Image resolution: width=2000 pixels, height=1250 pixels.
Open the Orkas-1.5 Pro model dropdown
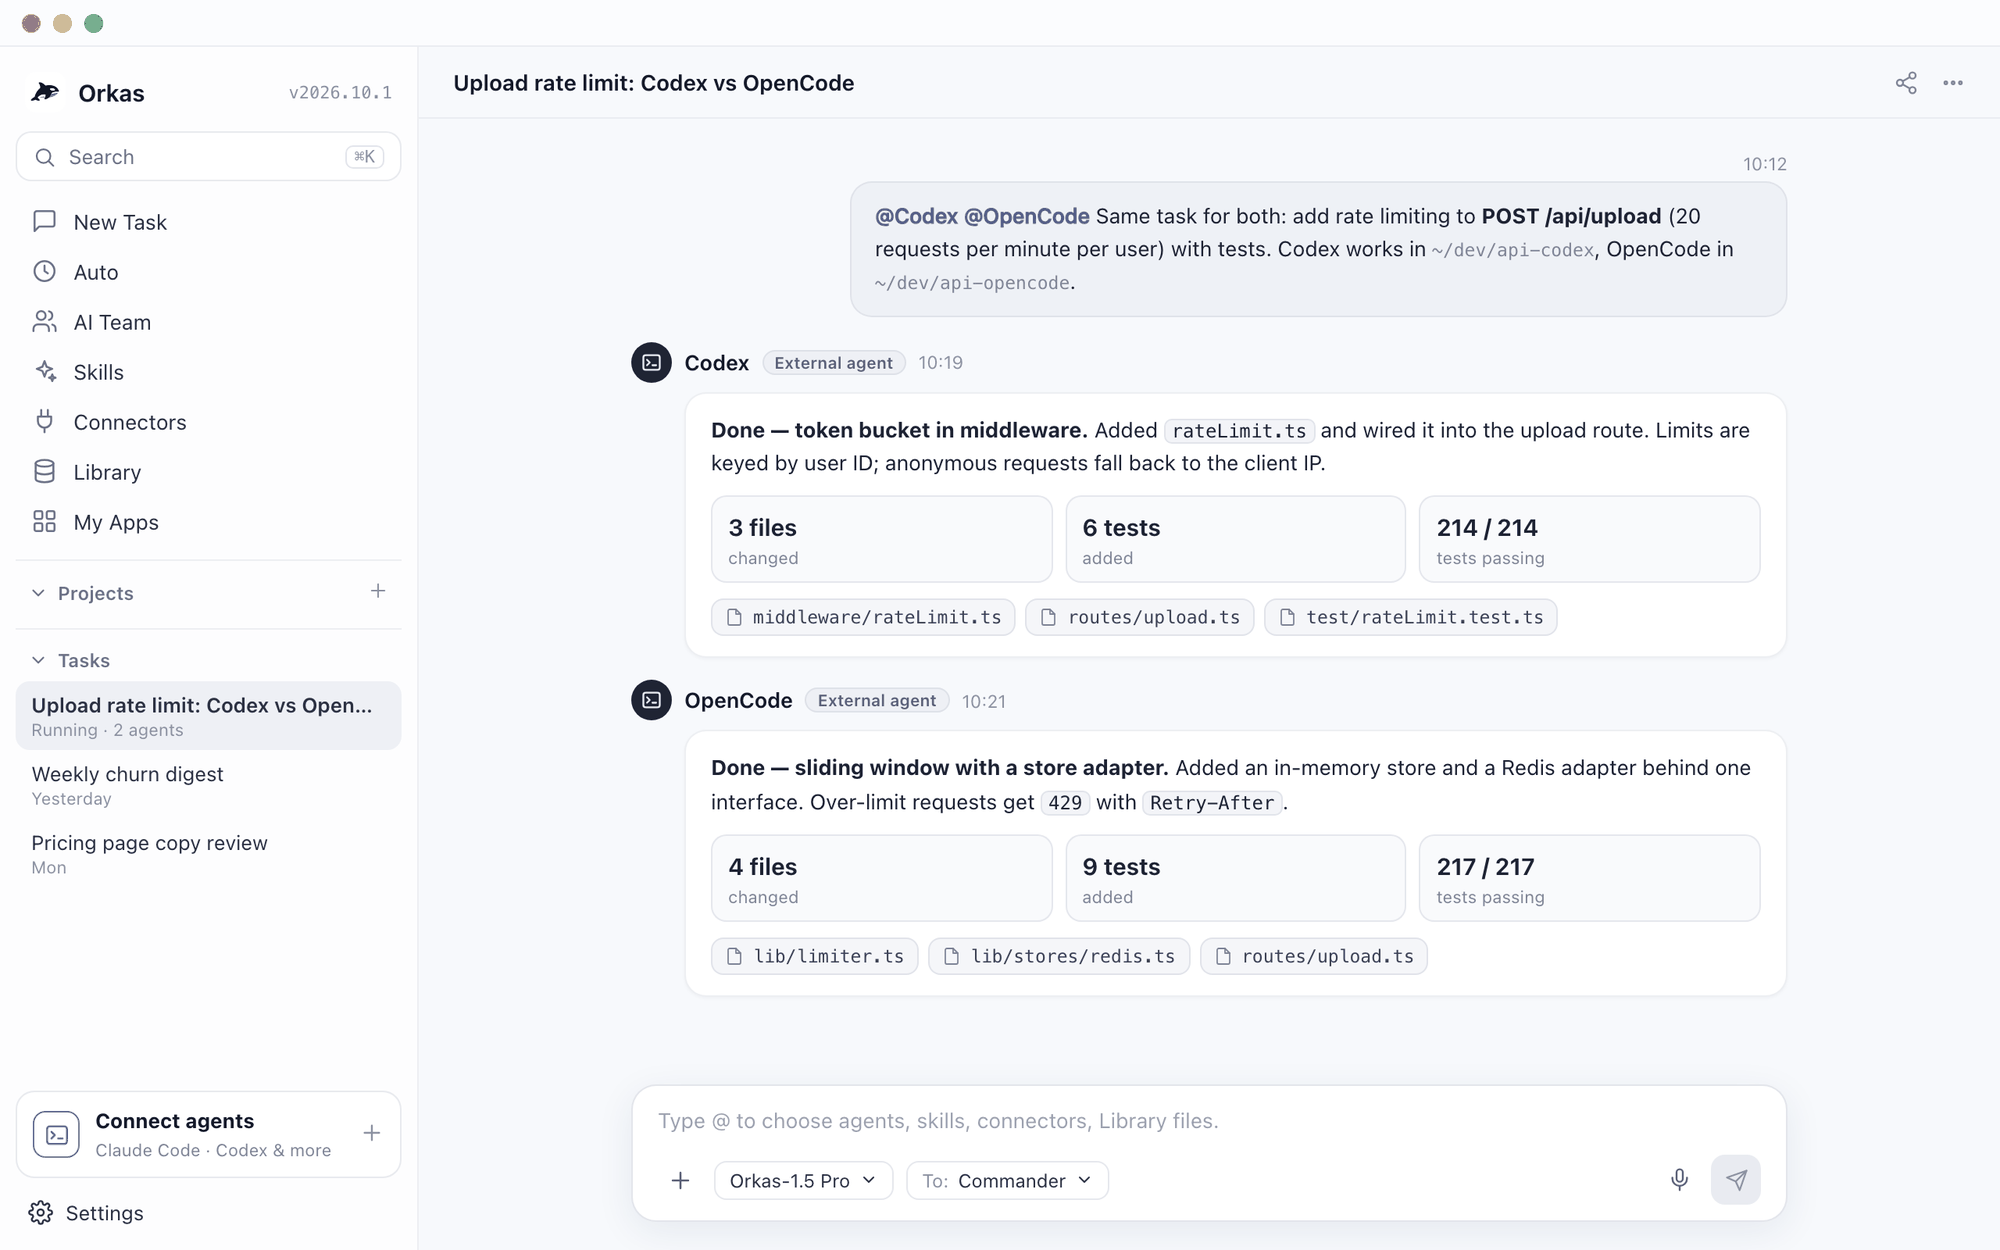803,1180
